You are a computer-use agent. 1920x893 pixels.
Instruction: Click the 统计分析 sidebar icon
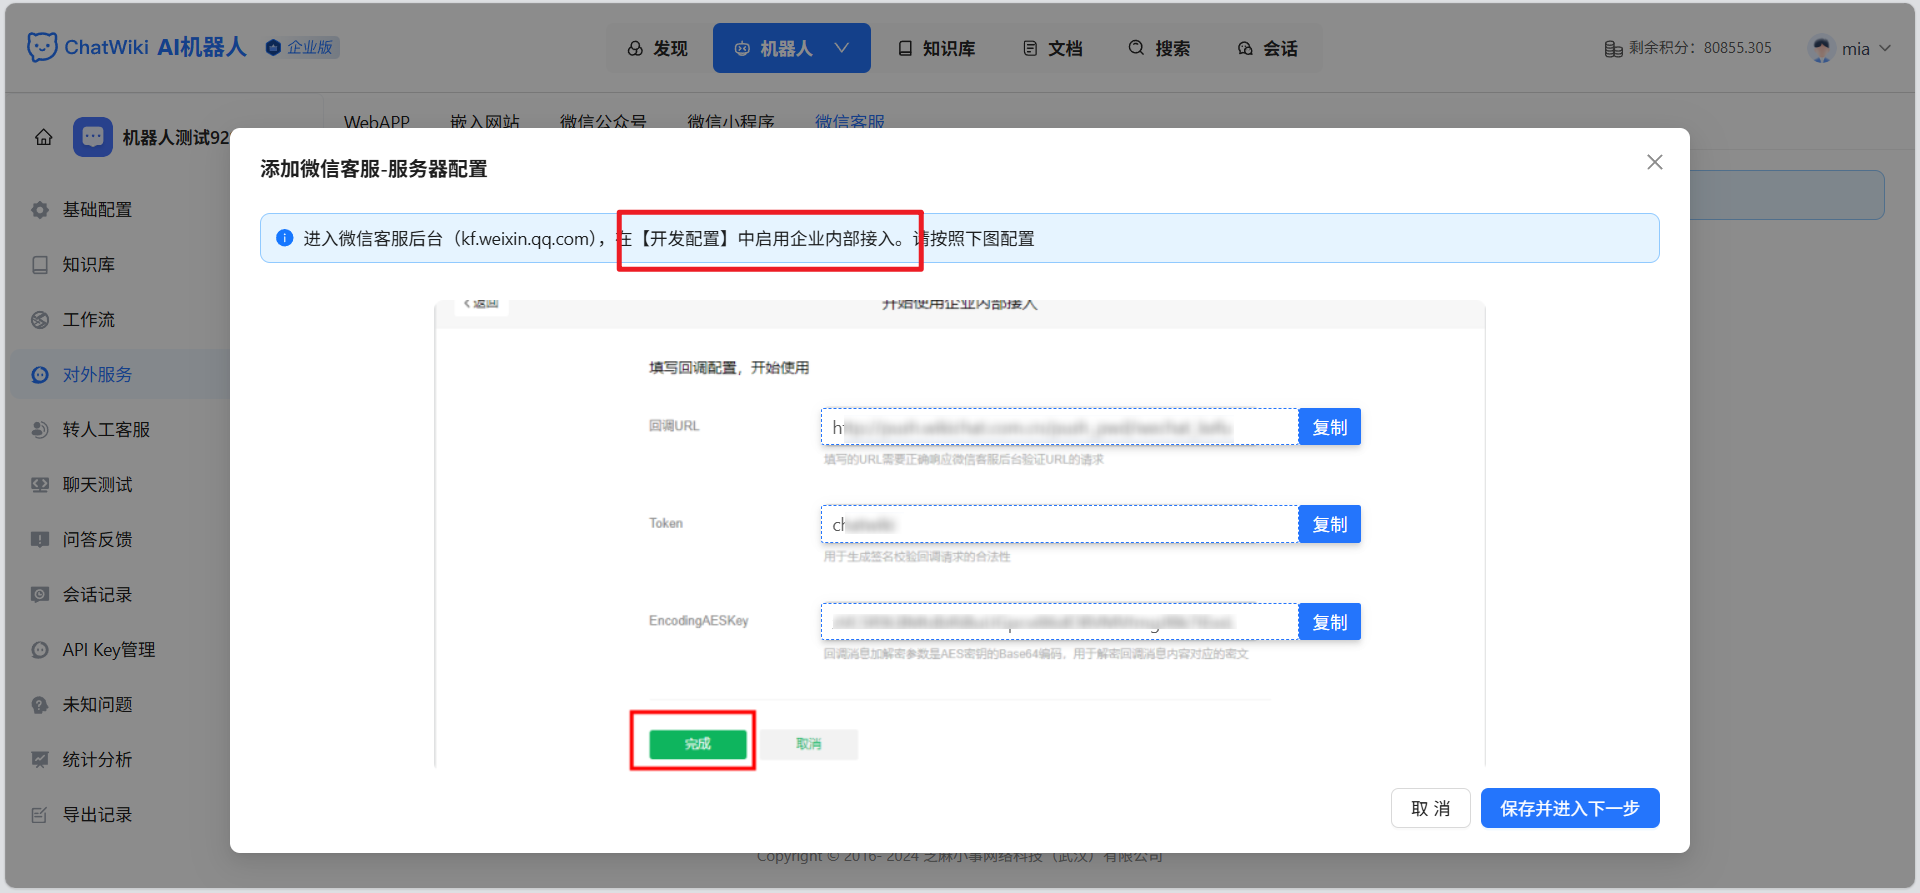[x=40, y=760]
